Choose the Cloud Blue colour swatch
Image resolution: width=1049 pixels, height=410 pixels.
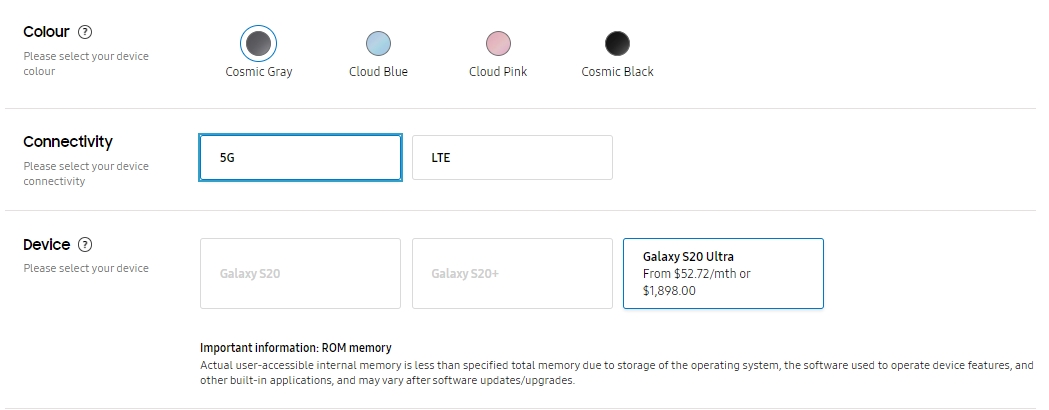coord(378,44)
